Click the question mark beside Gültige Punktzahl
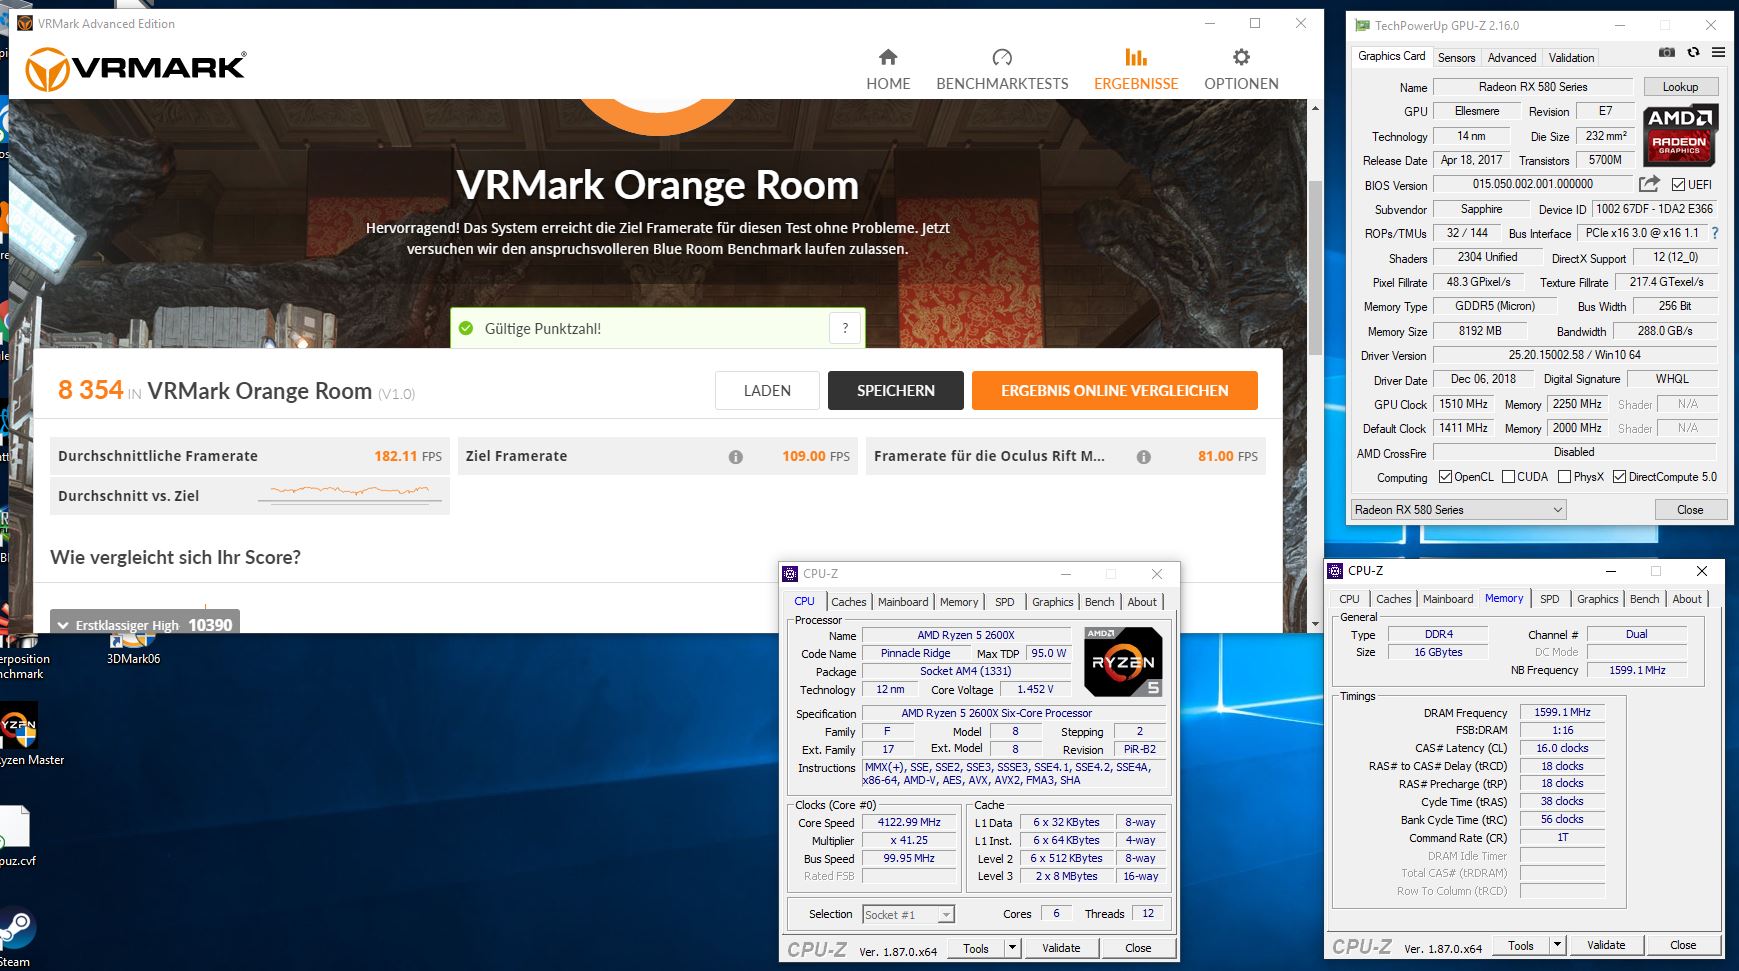 click(x=845, y=328)
